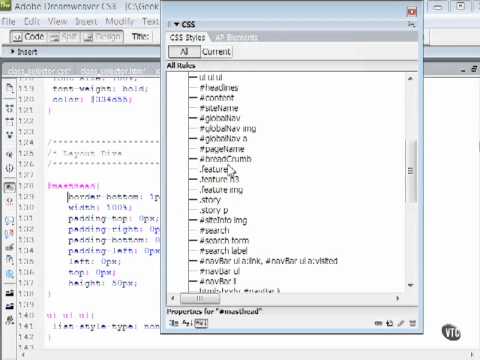
Task: Open the Text menu
Action: pyautogui.click(x=150, y=22)
